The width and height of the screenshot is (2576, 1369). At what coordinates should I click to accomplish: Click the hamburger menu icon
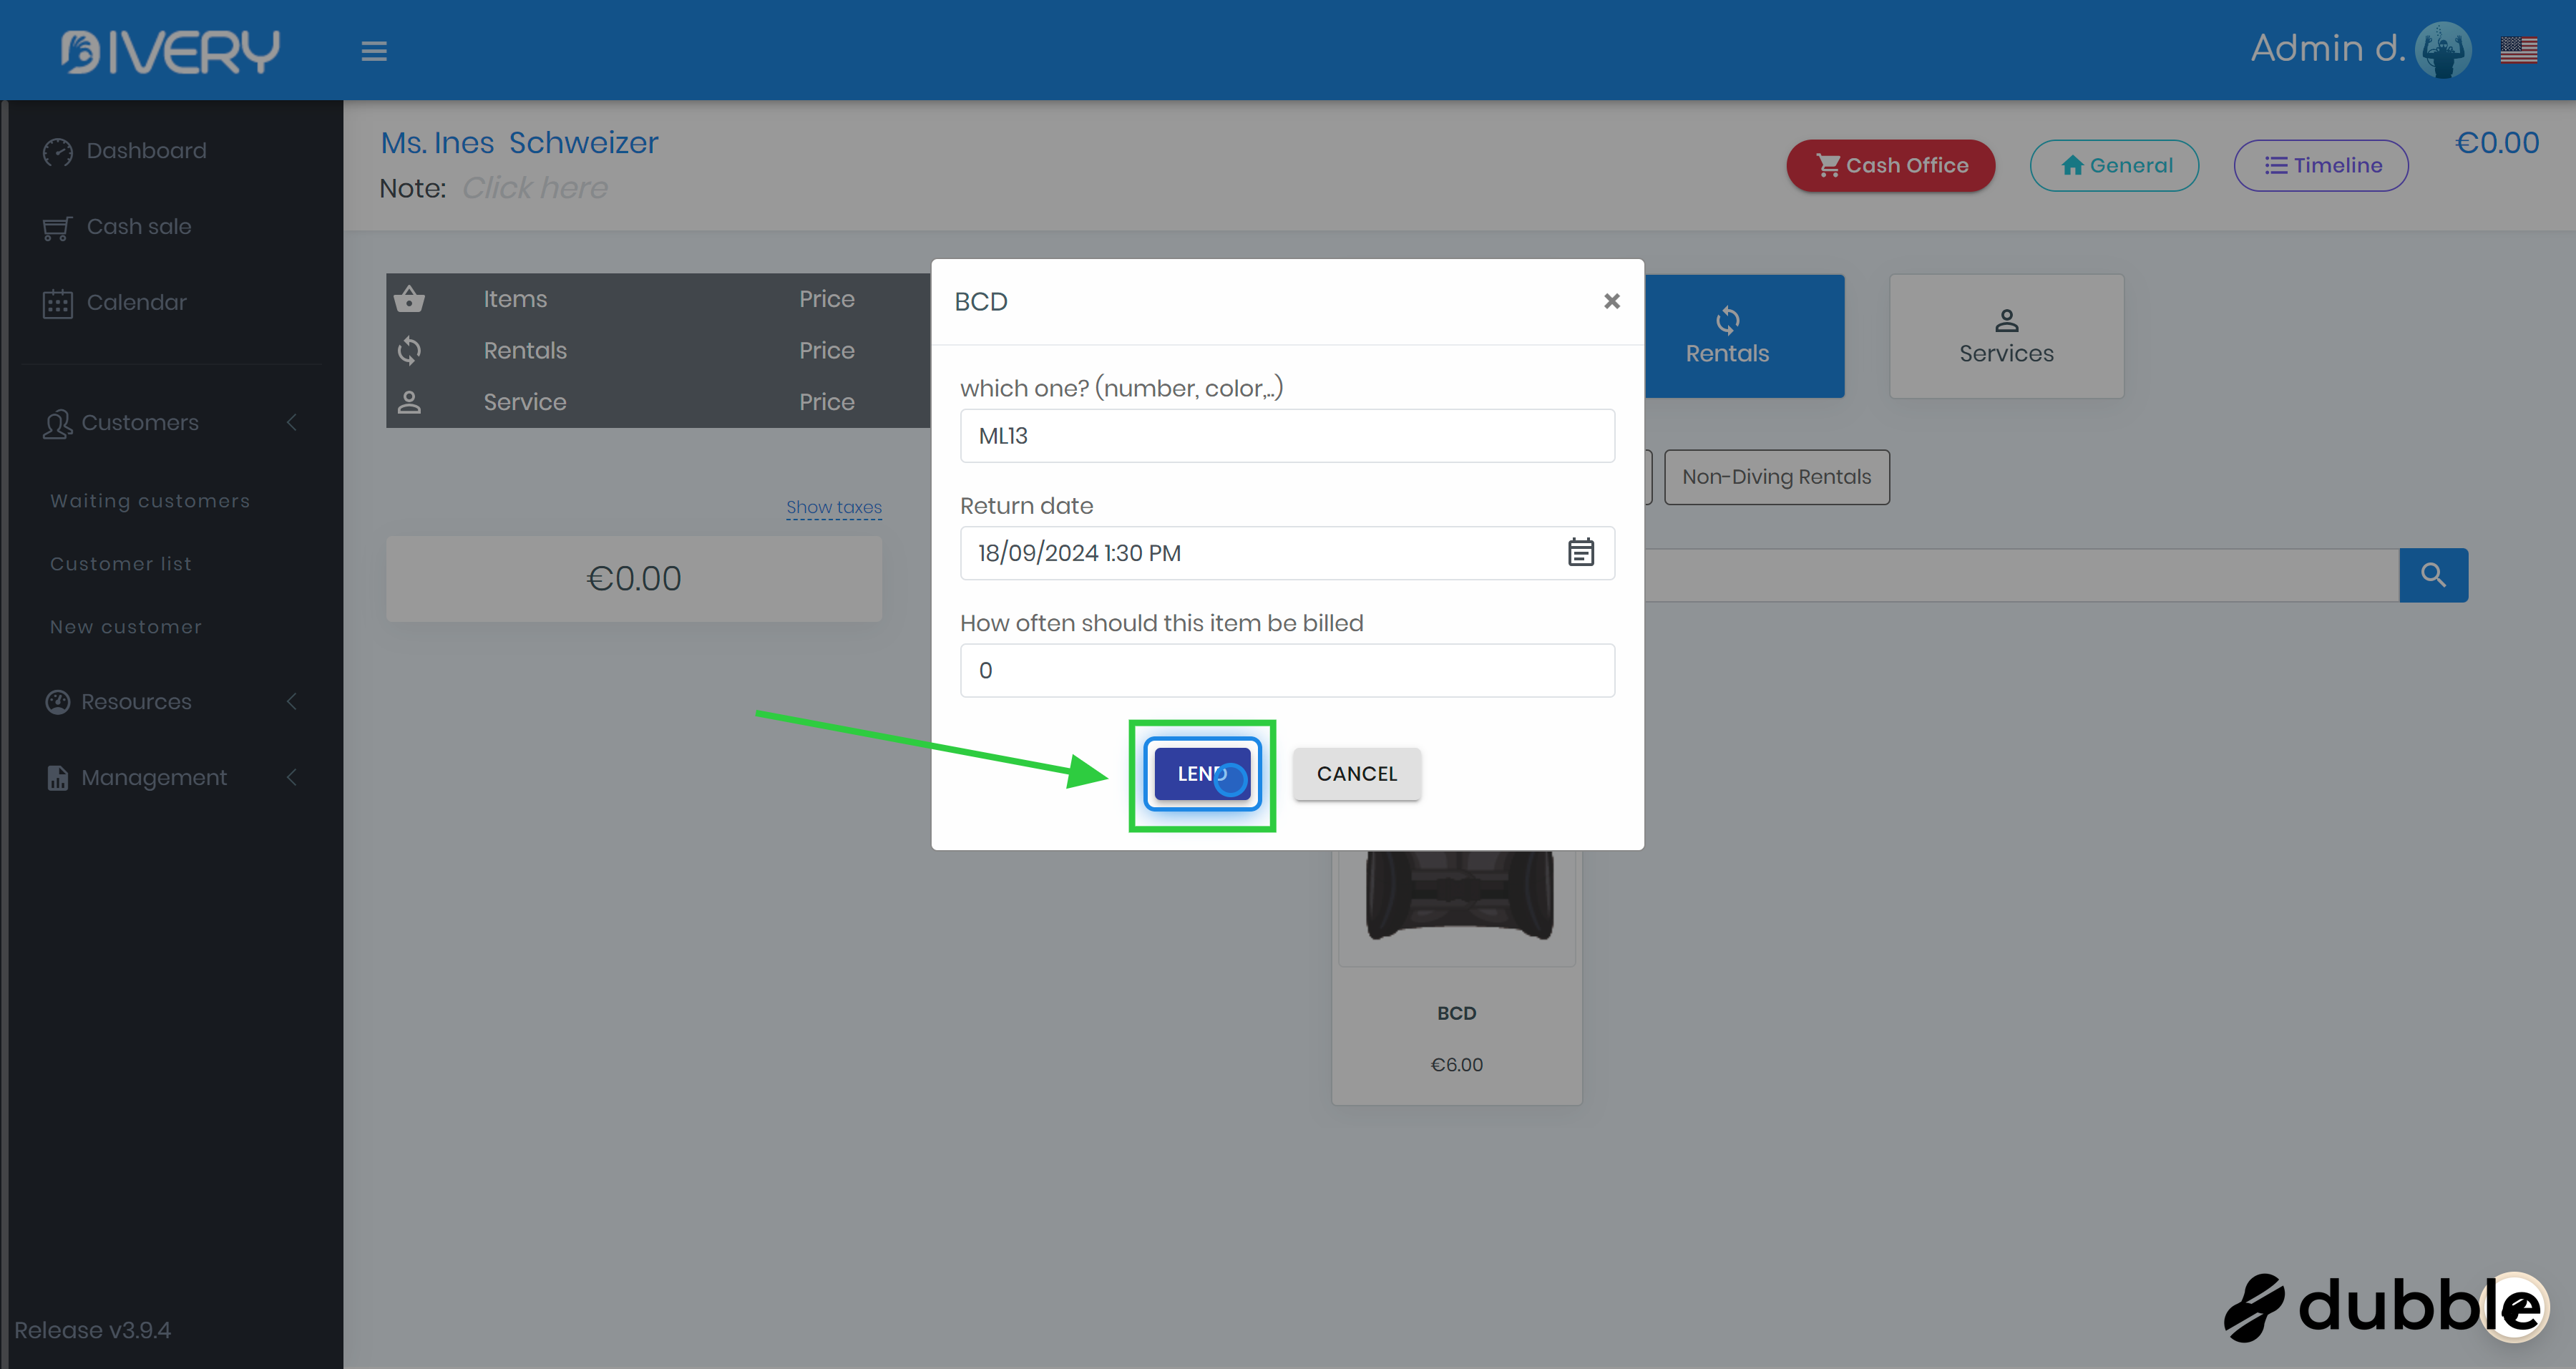pos(374,51)
